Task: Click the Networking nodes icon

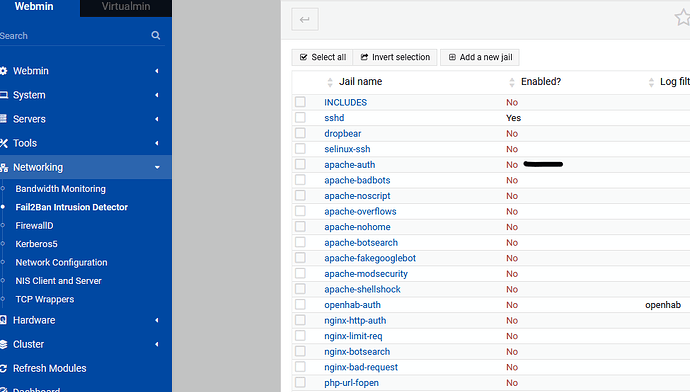Action: [4, 167]
